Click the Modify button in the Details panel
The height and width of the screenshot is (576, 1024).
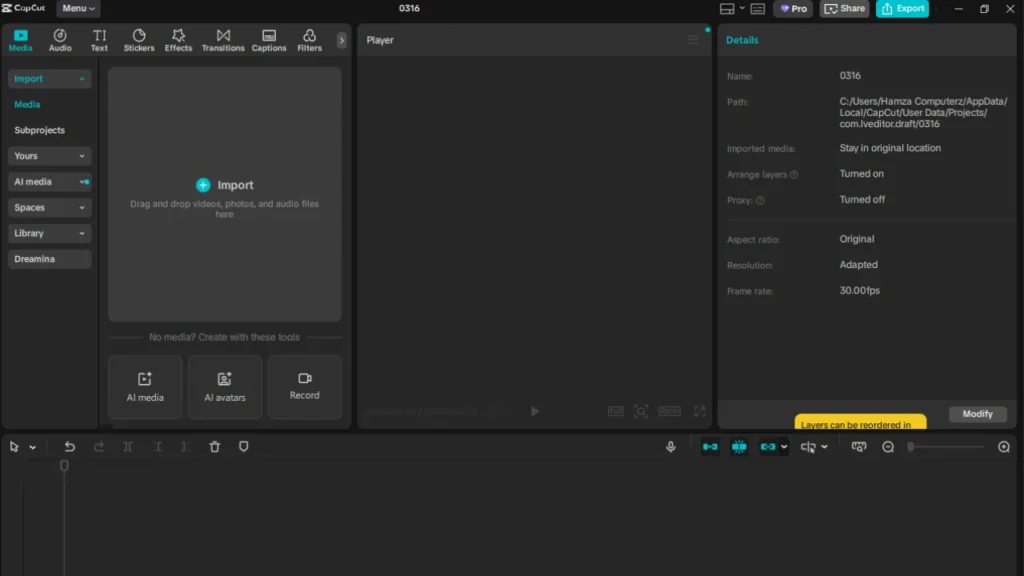pyautogui.click(x=977, y=413)
